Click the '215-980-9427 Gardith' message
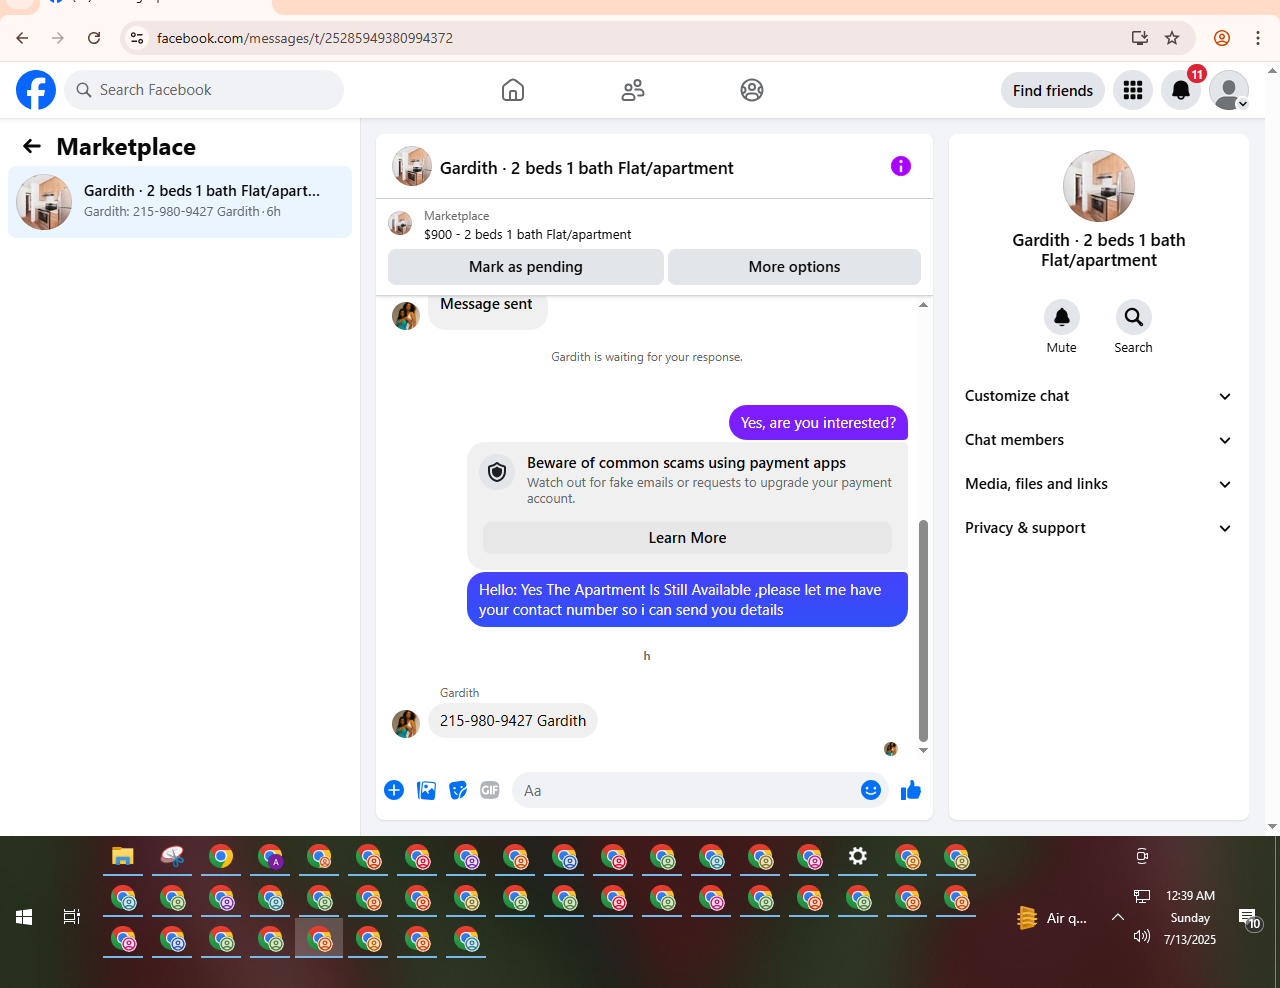This screenshot has height=988, width=1280. click(513, 721)
